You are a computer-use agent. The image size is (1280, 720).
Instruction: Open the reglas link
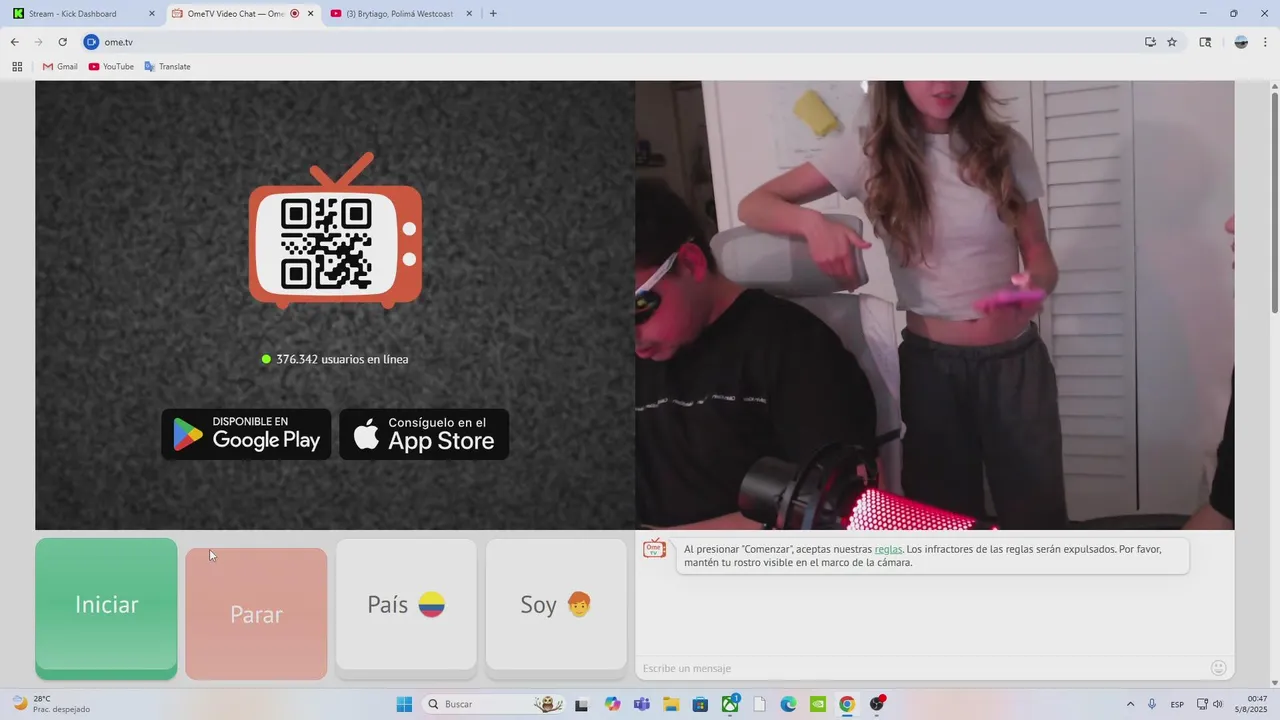point(888,549)
